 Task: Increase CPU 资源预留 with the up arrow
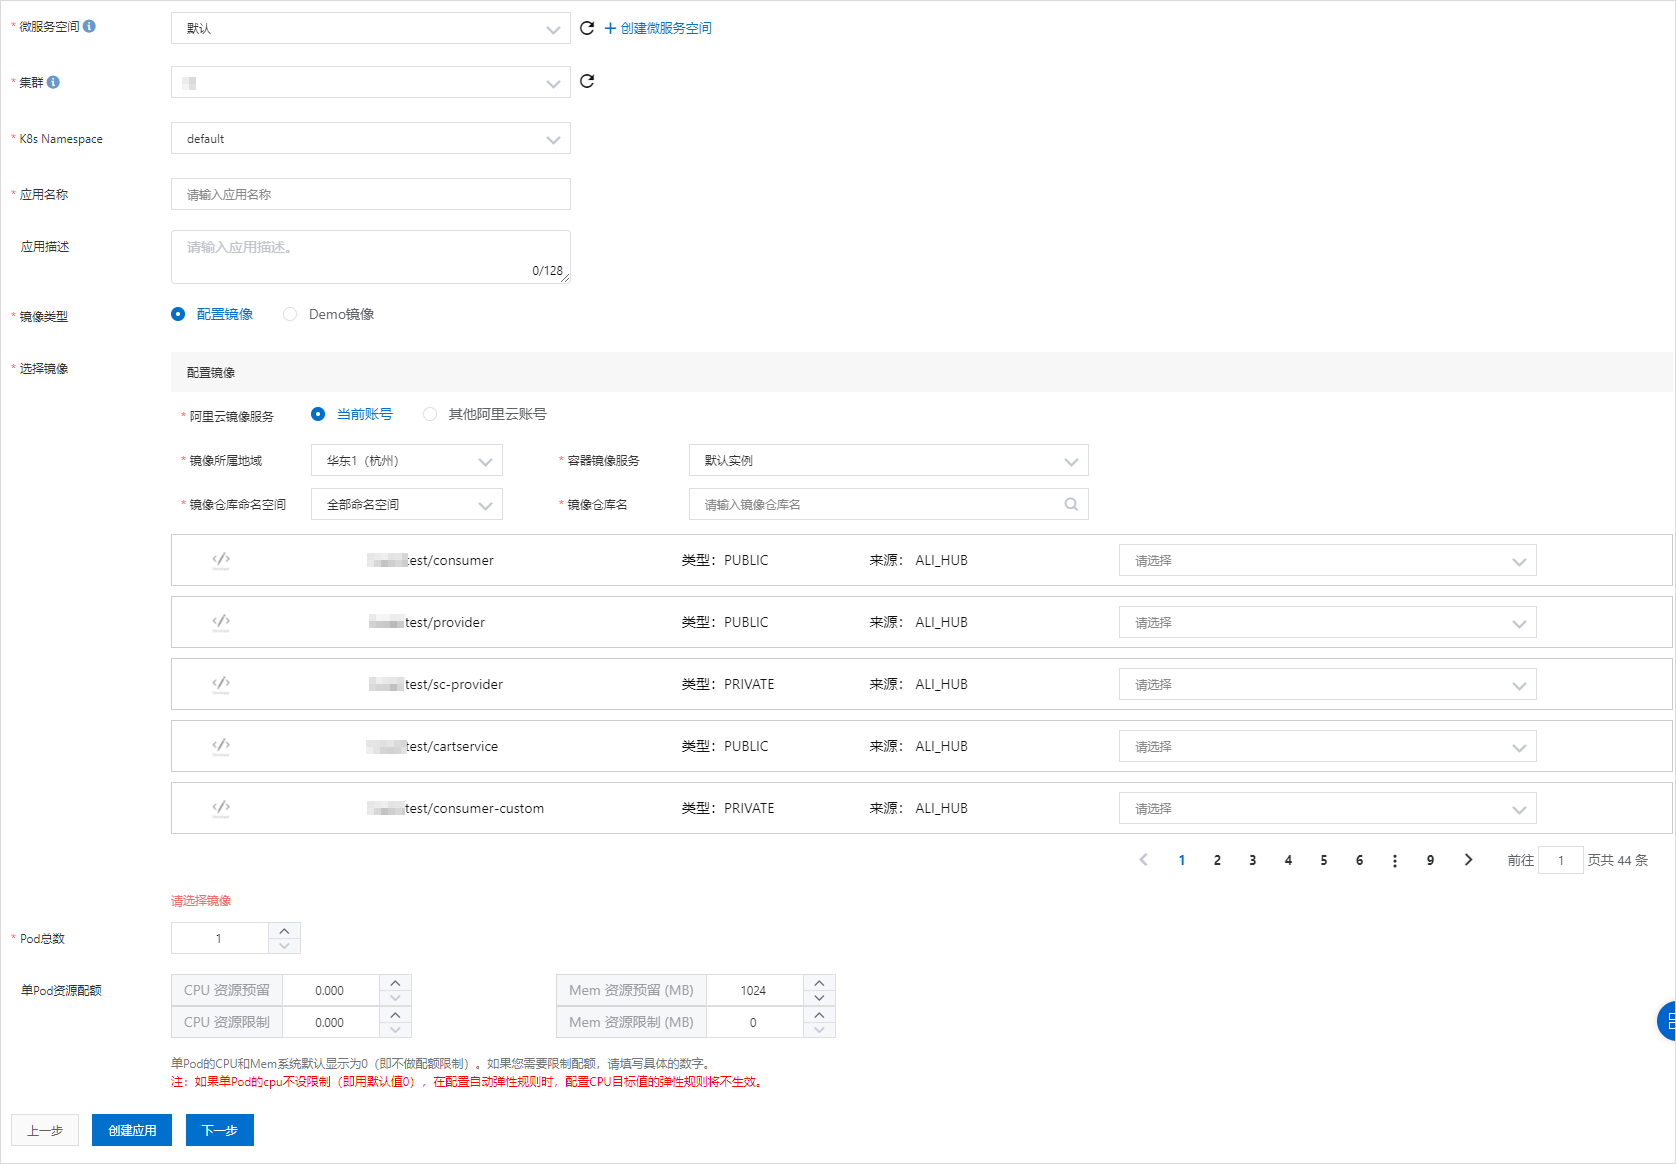click(395, 983)
